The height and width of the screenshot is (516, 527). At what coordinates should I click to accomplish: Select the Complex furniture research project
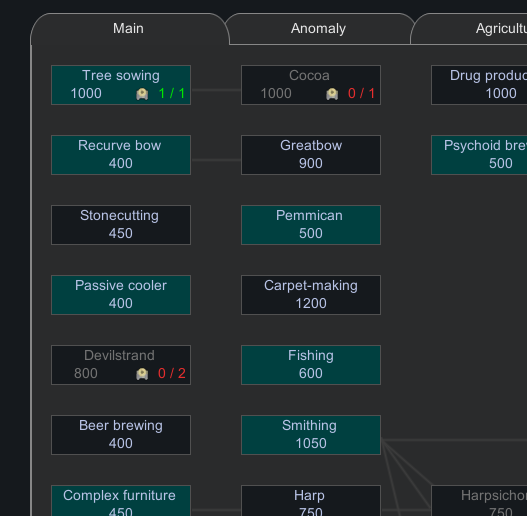click(121, 501)
